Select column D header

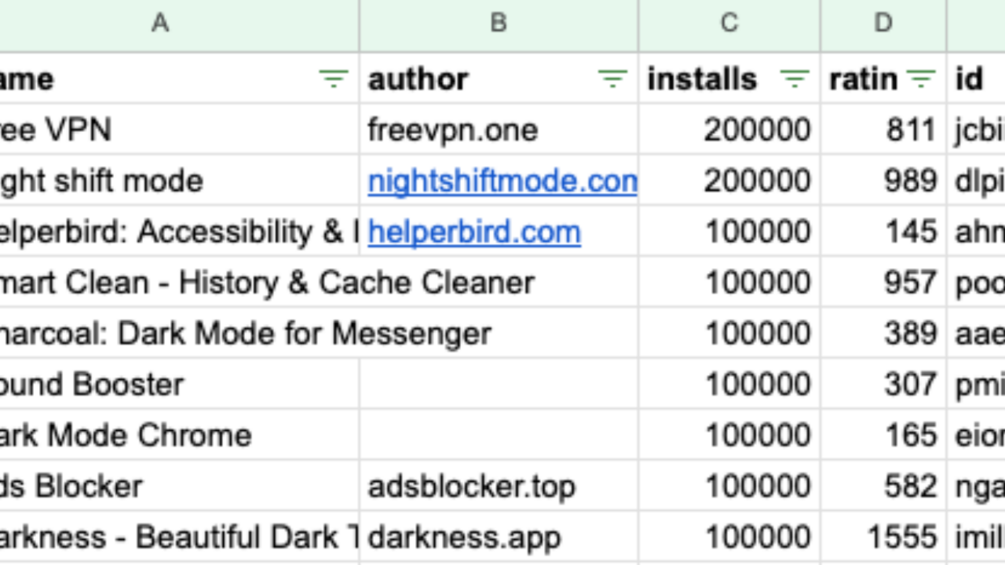click(883, 24)
